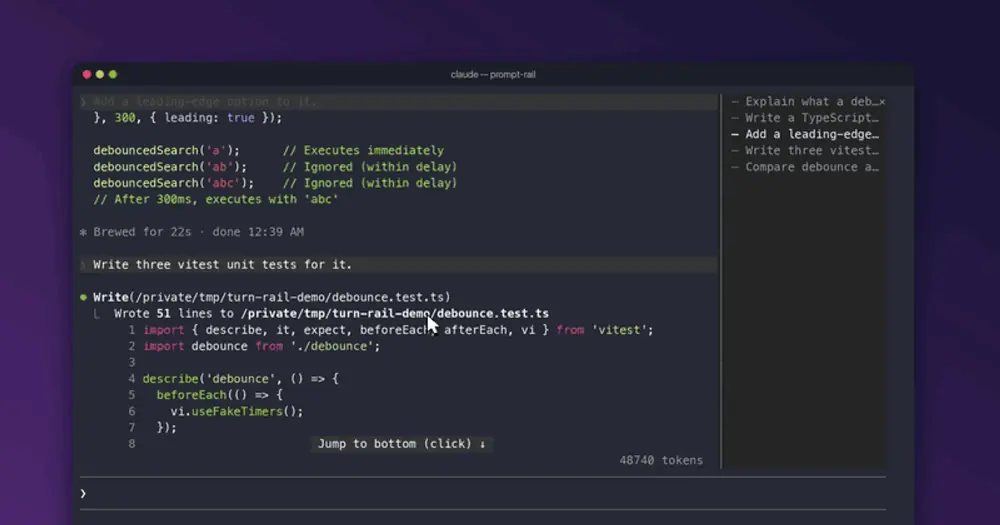Click the dash marker beside Compare debounce
This screenshot has width=1000, height=525.
735,167
